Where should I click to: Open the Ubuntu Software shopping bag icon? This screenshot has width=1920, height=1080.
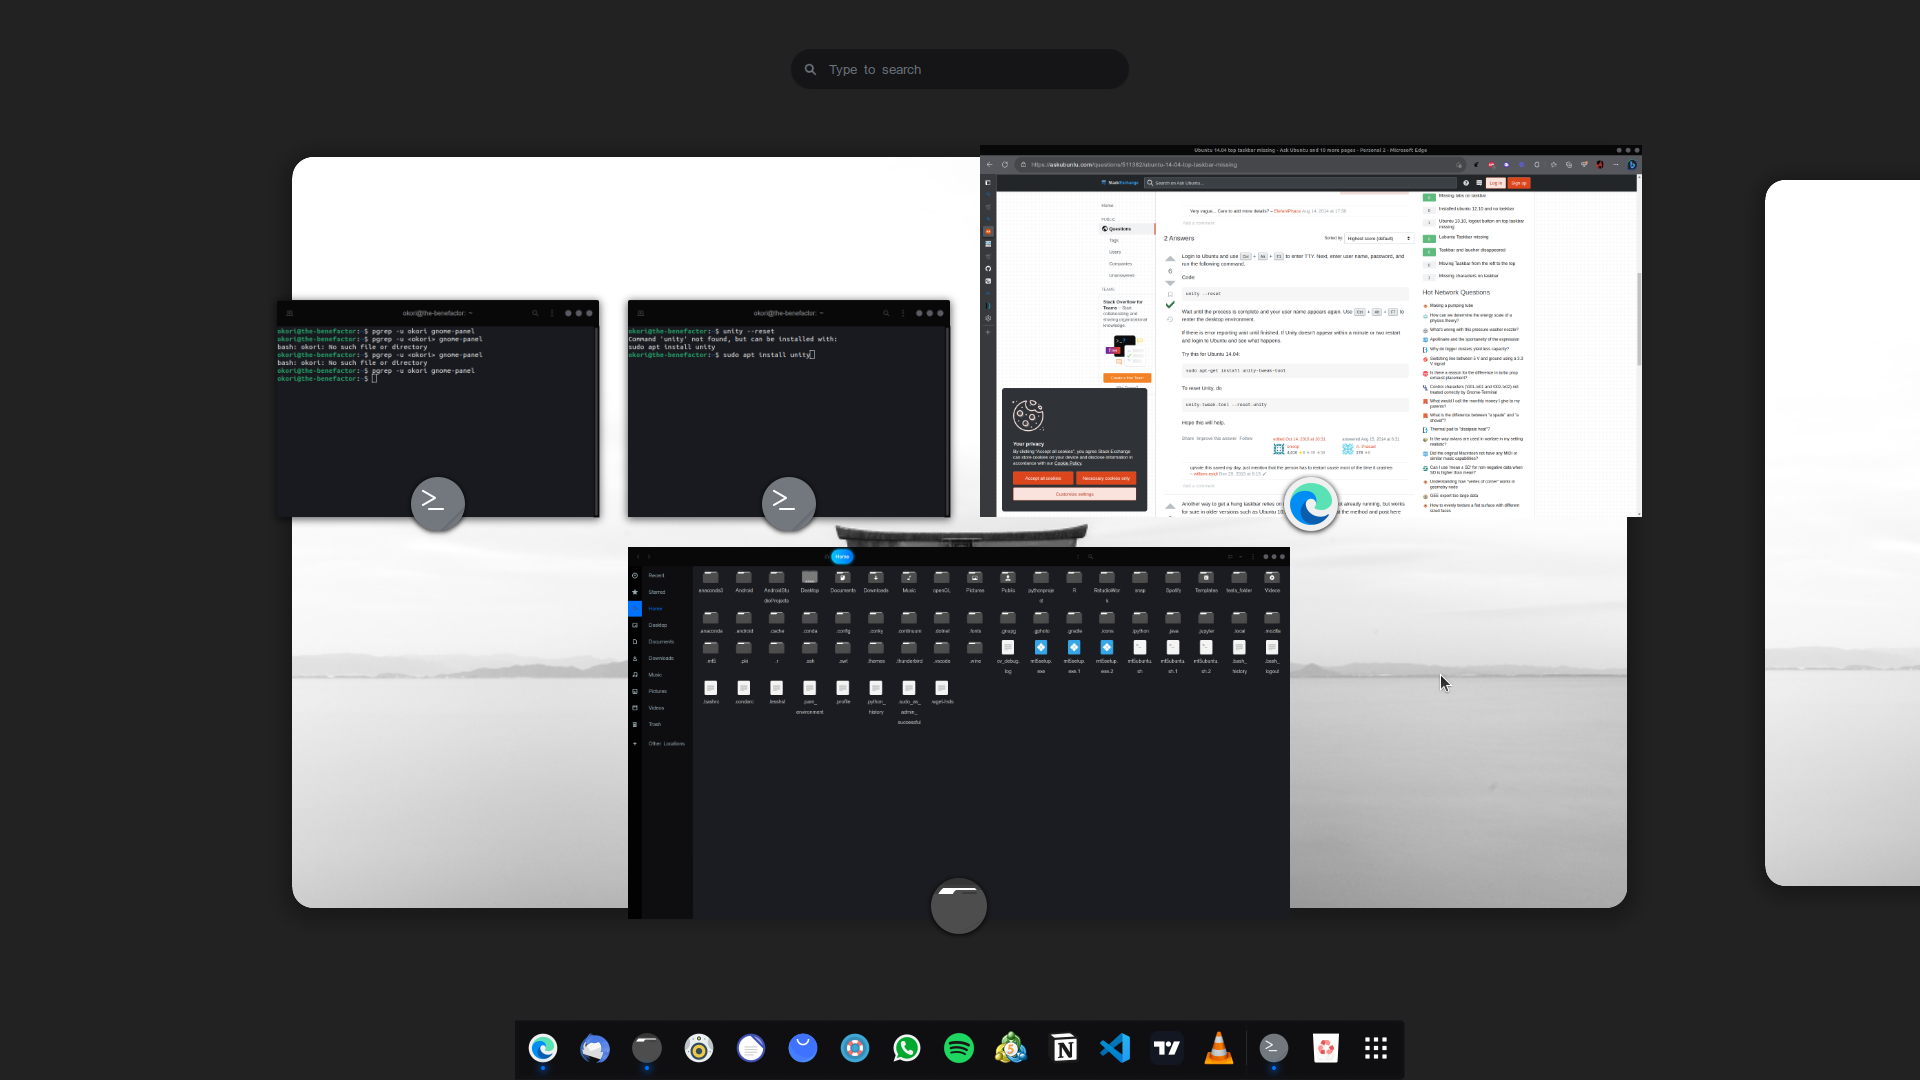[803, 1048]
